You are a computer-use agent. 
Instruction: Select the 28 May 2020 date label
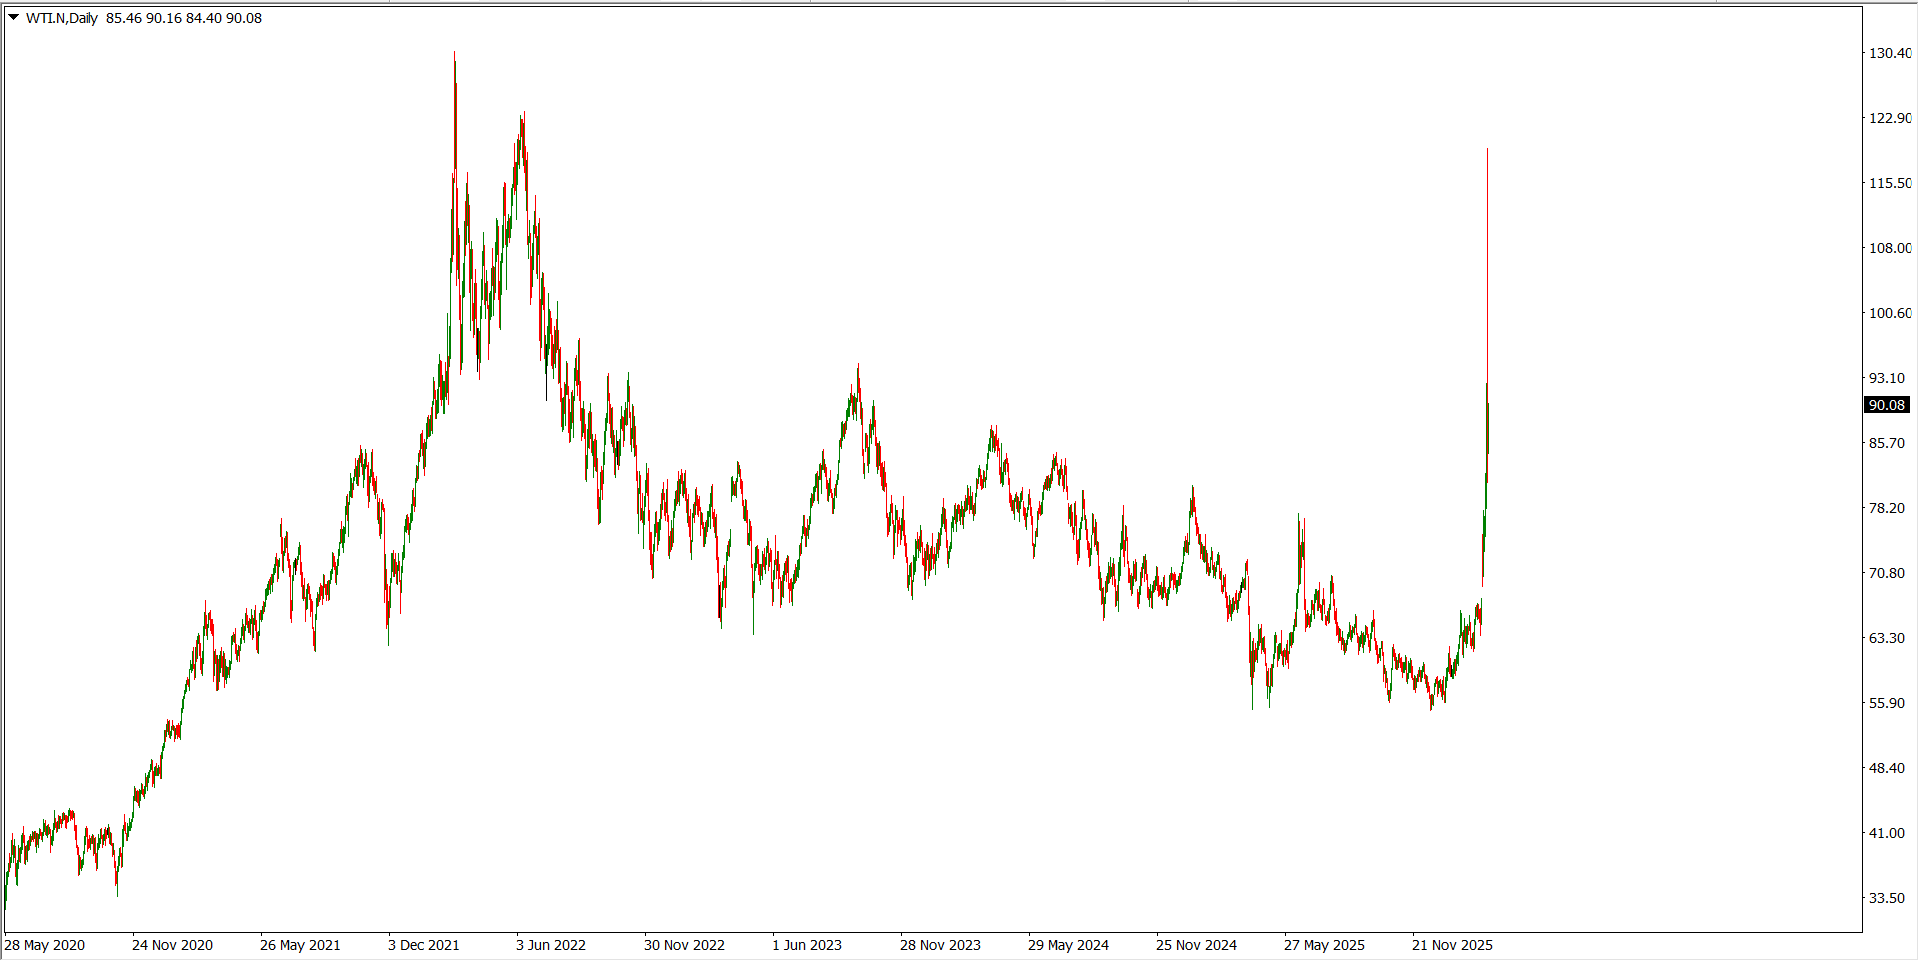45,945
